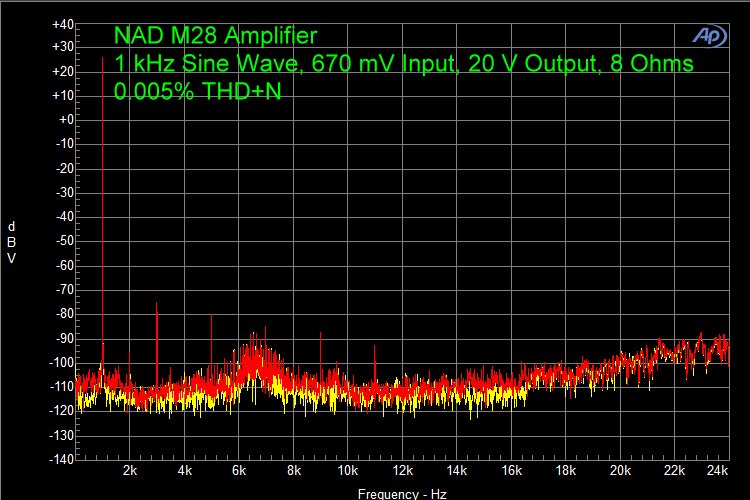The width and height of the screenshot is (750, 500).
Task: Click the 16k tick label on x-axis
Action: (512, 470)
